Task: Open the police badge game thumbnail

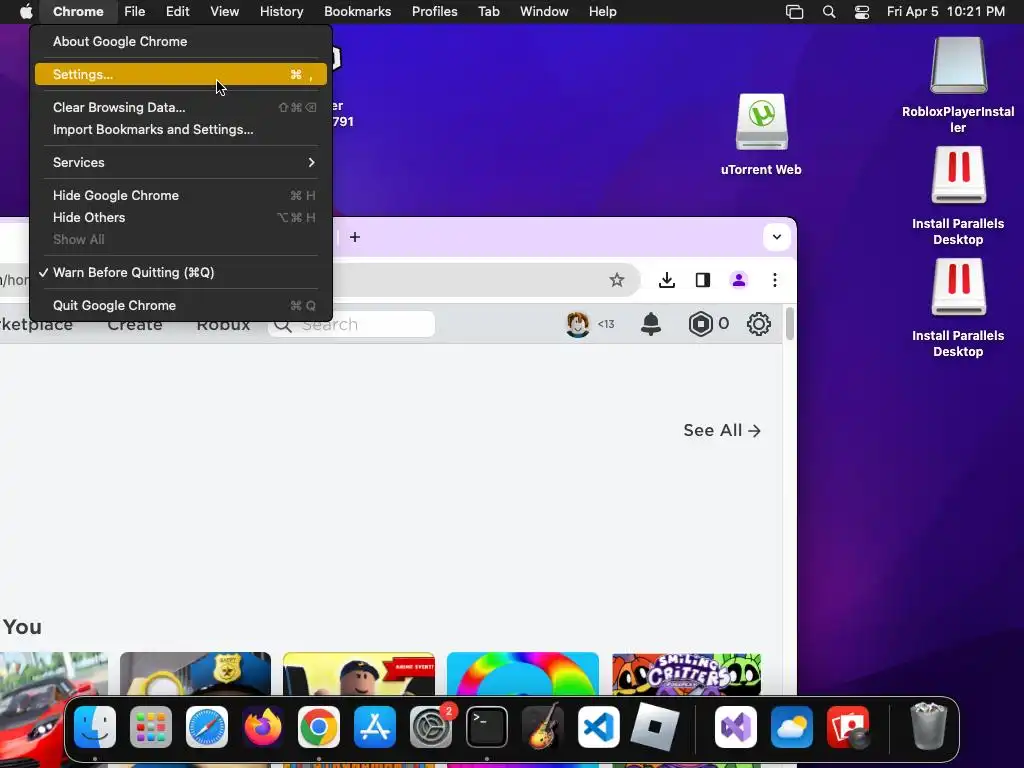Action: click(195, 673)
